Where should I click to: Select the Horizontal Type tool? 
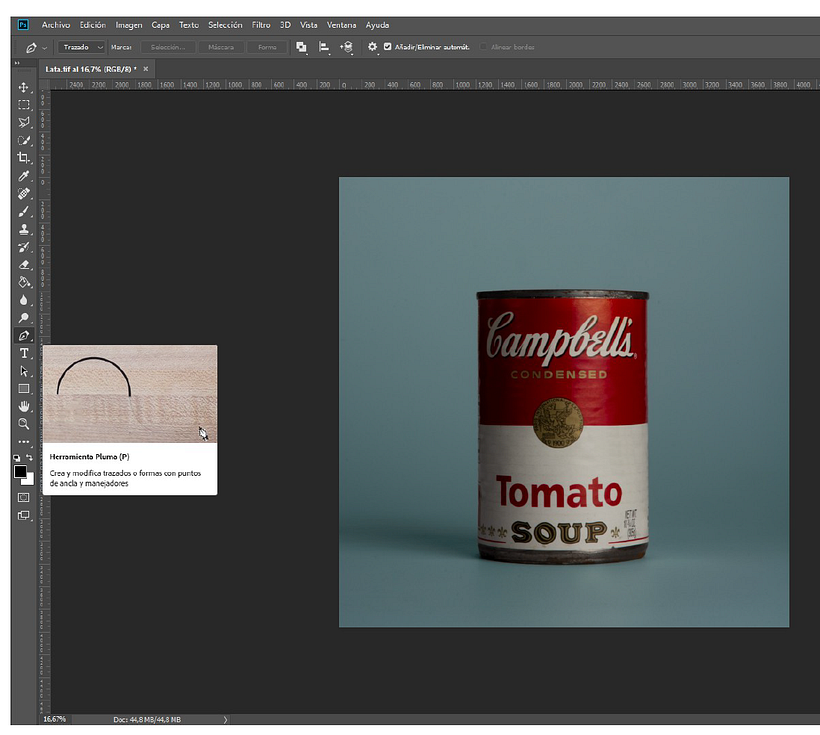[x=24, y=354]
